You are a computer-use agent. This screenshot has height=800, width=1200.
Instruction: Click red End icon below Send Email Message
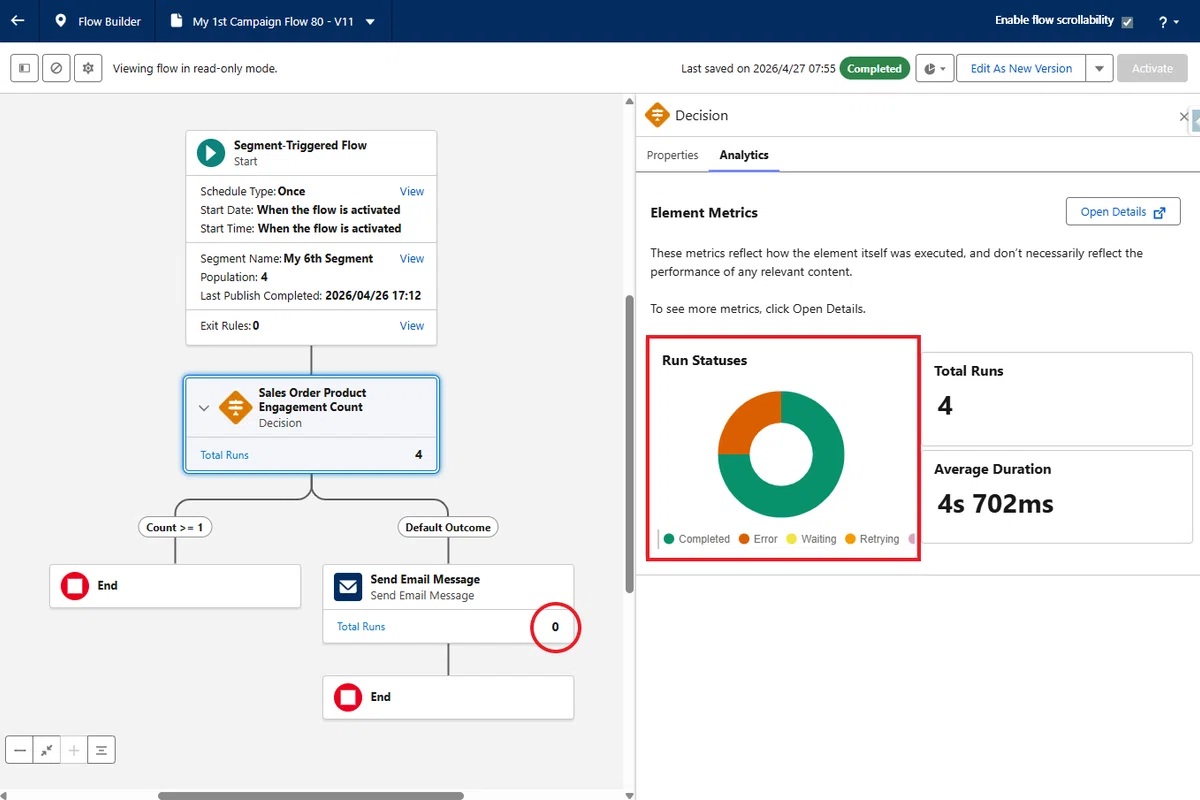pyautogui.click(x=348, y=697)
